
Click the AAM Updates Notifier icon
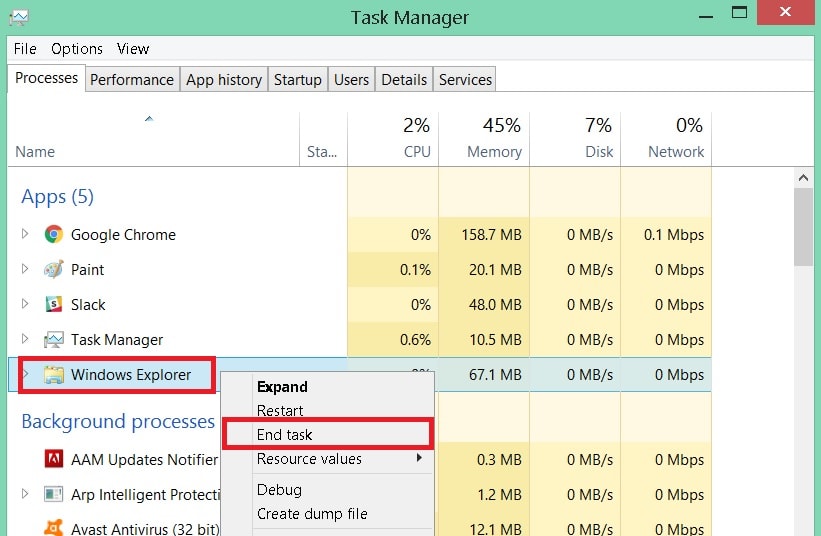pyautogui.click(x=54, y=460)
